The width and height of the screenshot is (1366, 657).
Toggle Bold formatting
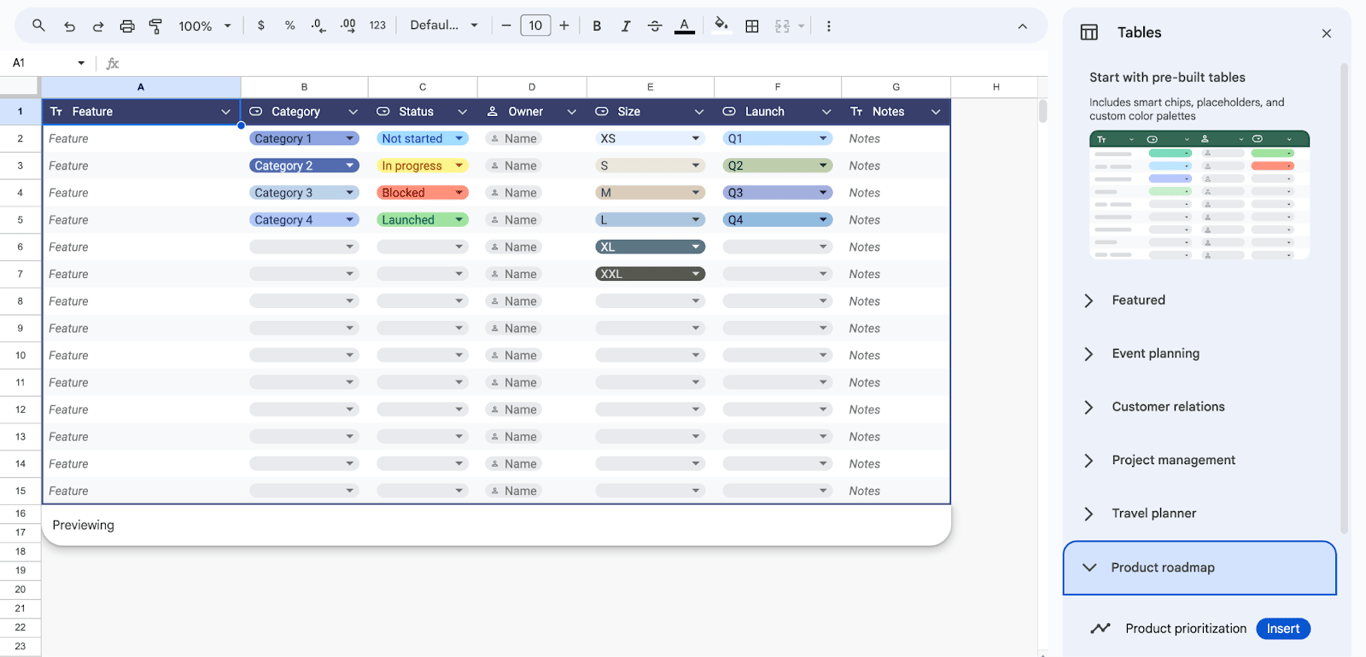pyautogui.click(x=597, y=26)
